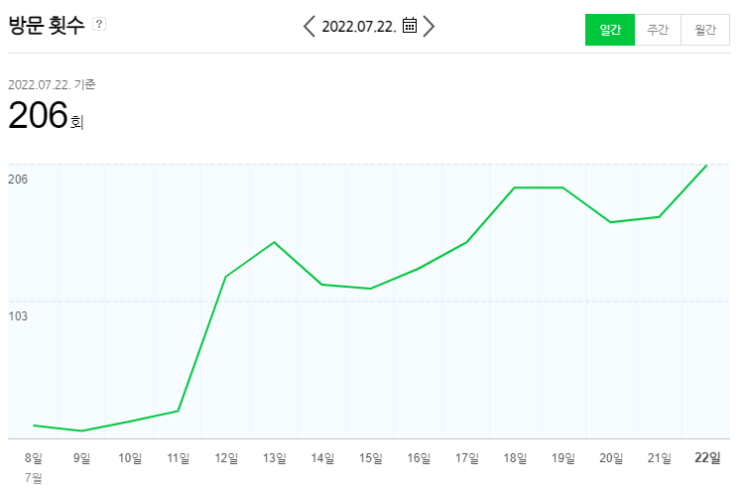This screenshot has width=743, height=487.
Task: Open the calendar date picker icon
Action: [x=409, y=26]
